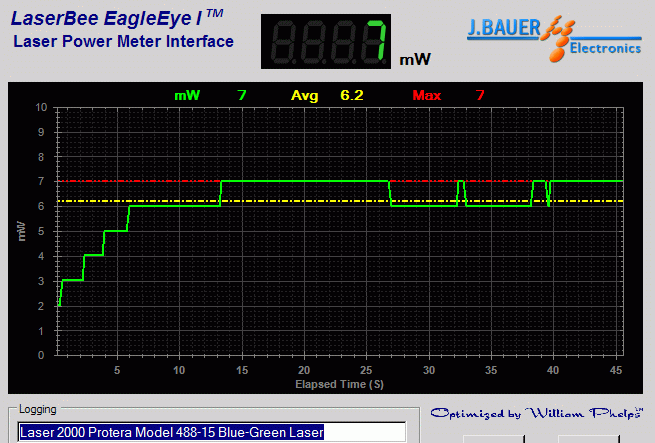The height and width of the screenshot is (443, 655).
Task: Click the "9" tick label on the vertical axis
Action: point(41,132)
